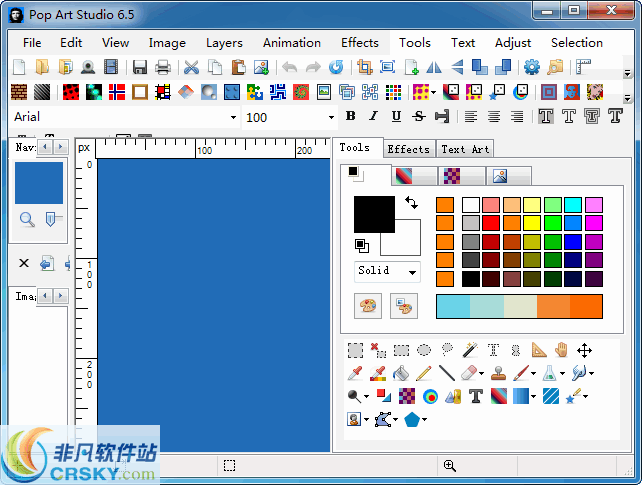Open the font size 100 dropdown
Image resolution: width=642 pixels, height=485 pixels.
click(331, 117)
